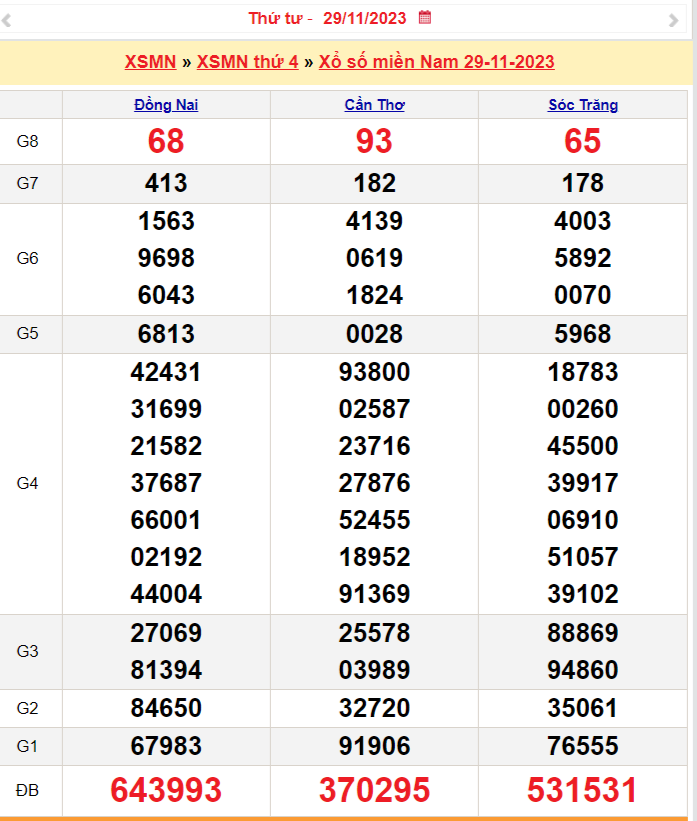Open the XSMN thứ 4 link
The width and height of the screenshot is (697, 821).
pyautogui.click(x=247, y=62)
